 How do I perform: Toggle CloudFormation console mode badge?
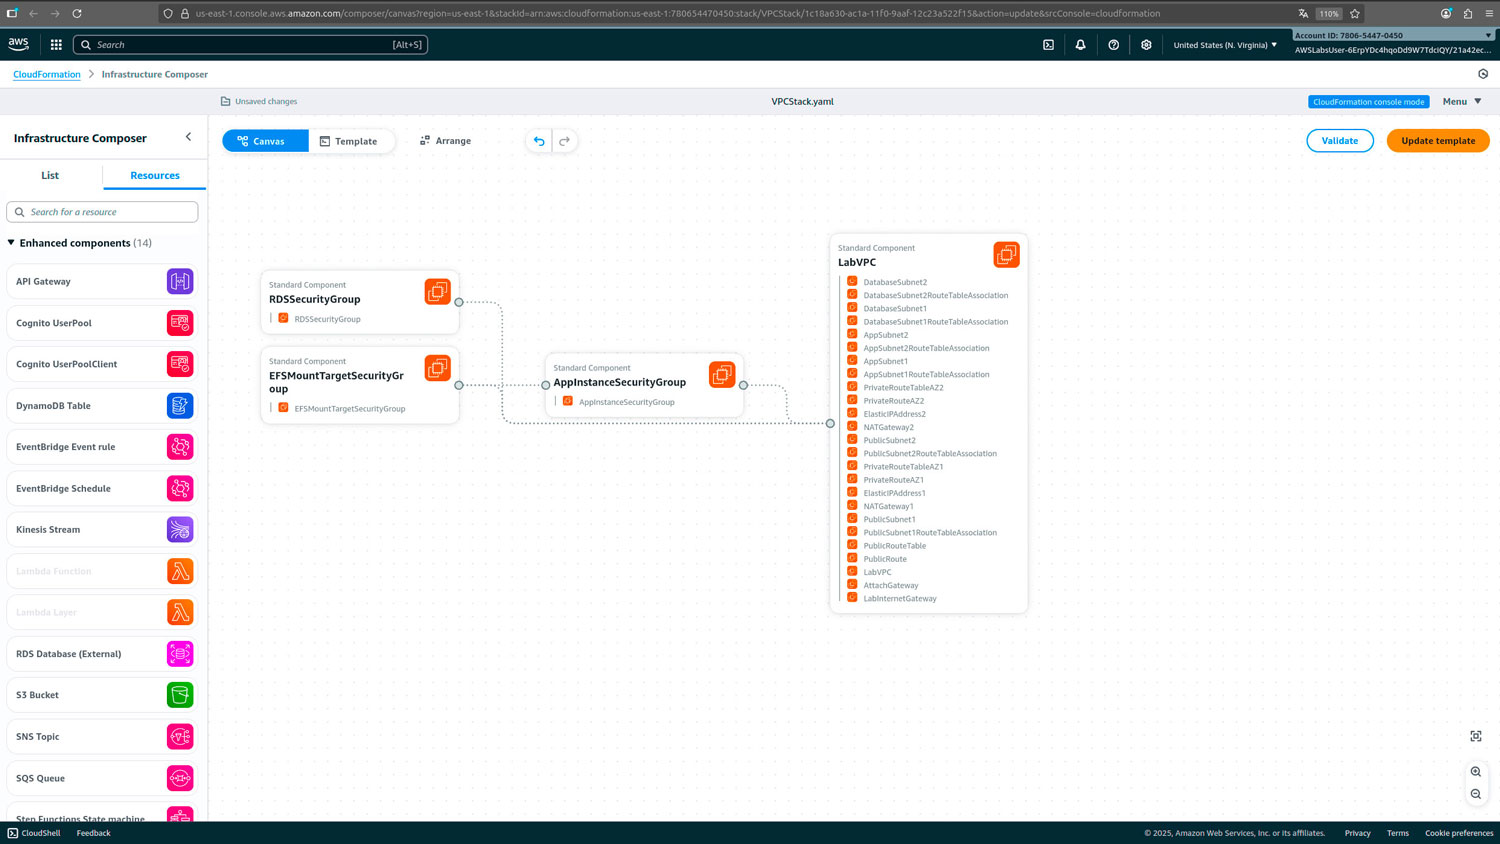(1368, 102)
